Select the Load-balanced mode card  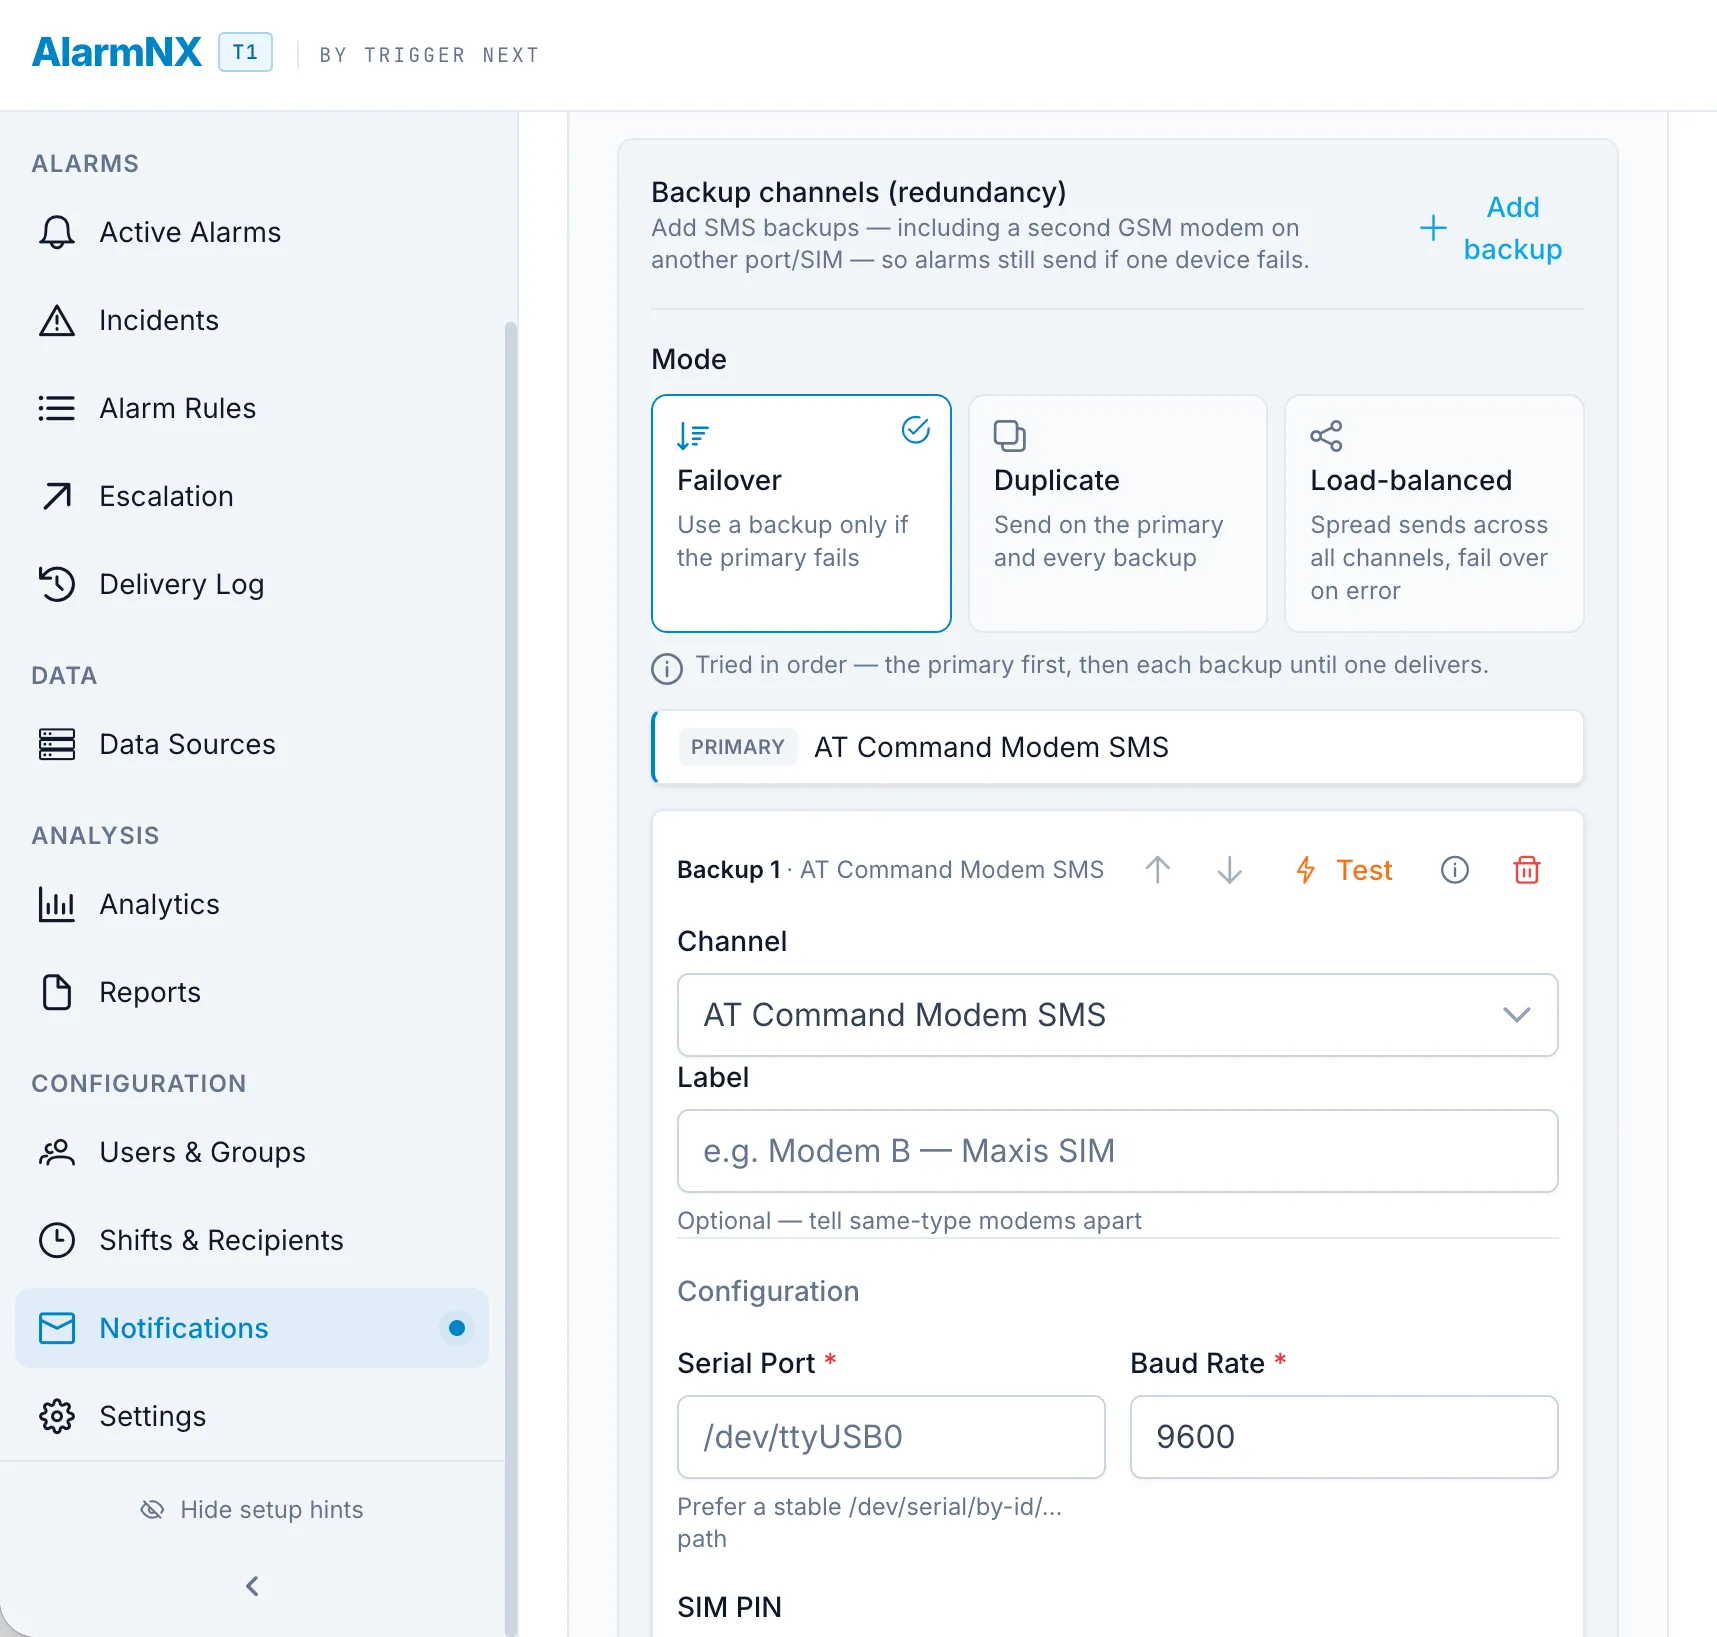(x=1434, y=513)
